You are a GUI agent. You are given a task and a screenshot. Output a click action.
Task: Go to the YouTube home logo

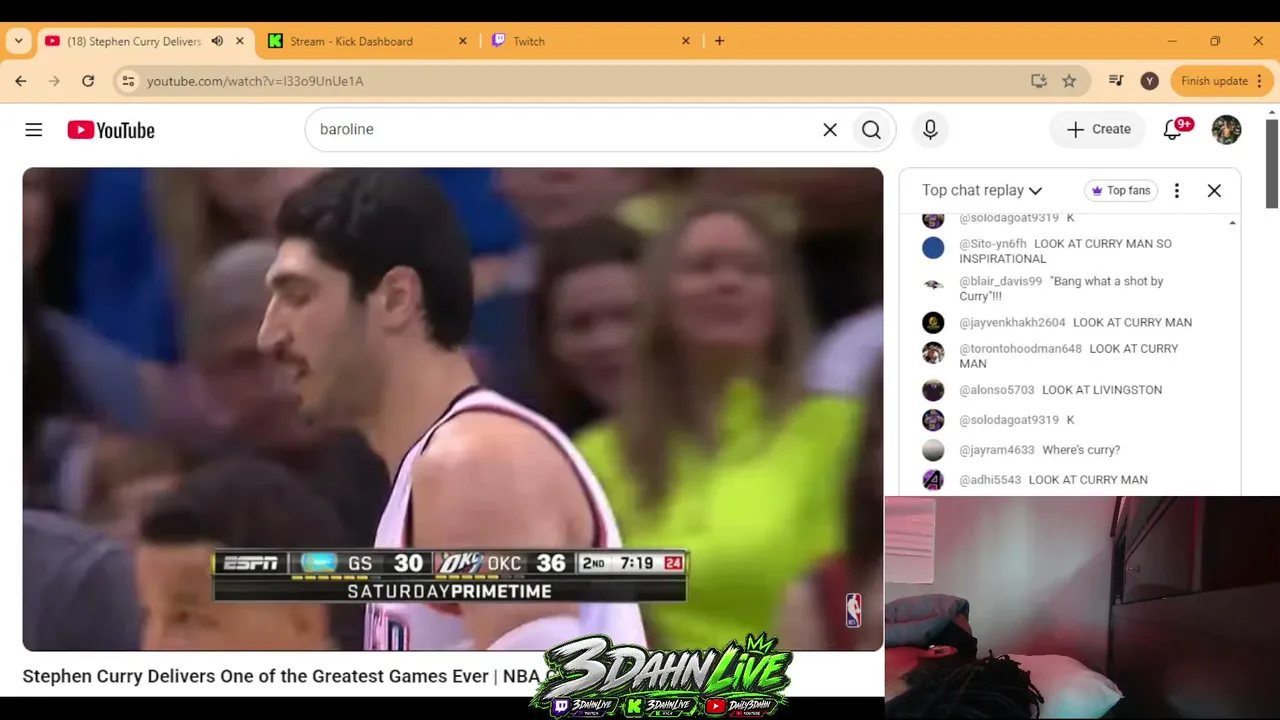[111, 130]
